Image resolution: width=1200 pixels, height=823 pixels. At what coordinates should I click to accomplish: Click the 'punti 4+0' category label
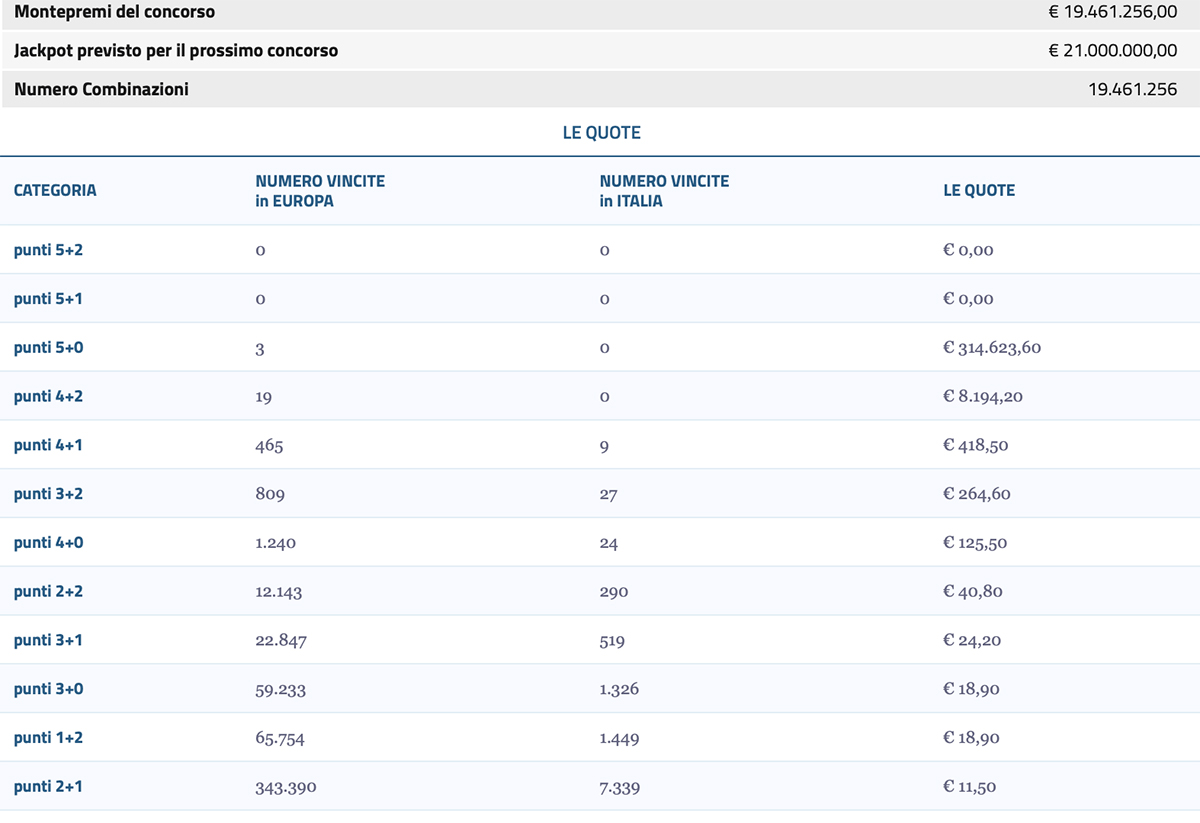click(x=48, y=543)
